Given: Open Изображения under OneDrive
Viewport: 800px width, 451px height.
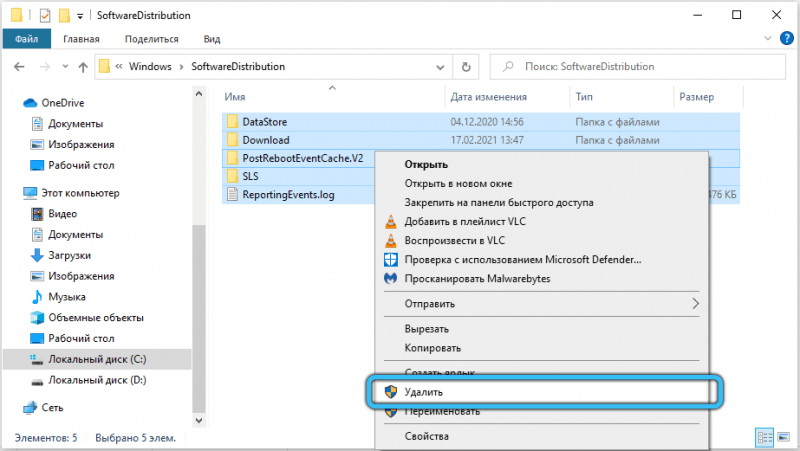Looking at the screenshot, I should click(72, 144).
